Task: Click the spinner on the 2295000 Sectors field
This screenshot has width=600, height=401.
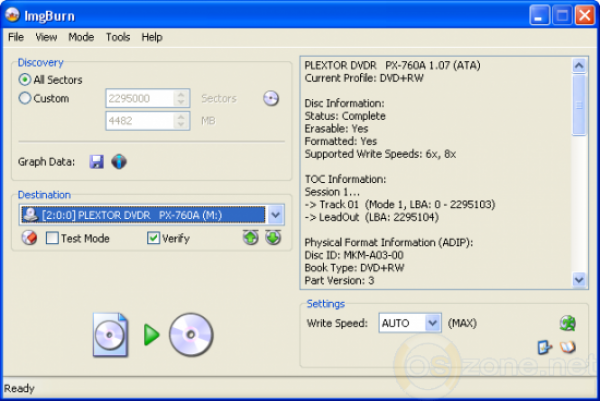Action: click(x=181, y=98)
